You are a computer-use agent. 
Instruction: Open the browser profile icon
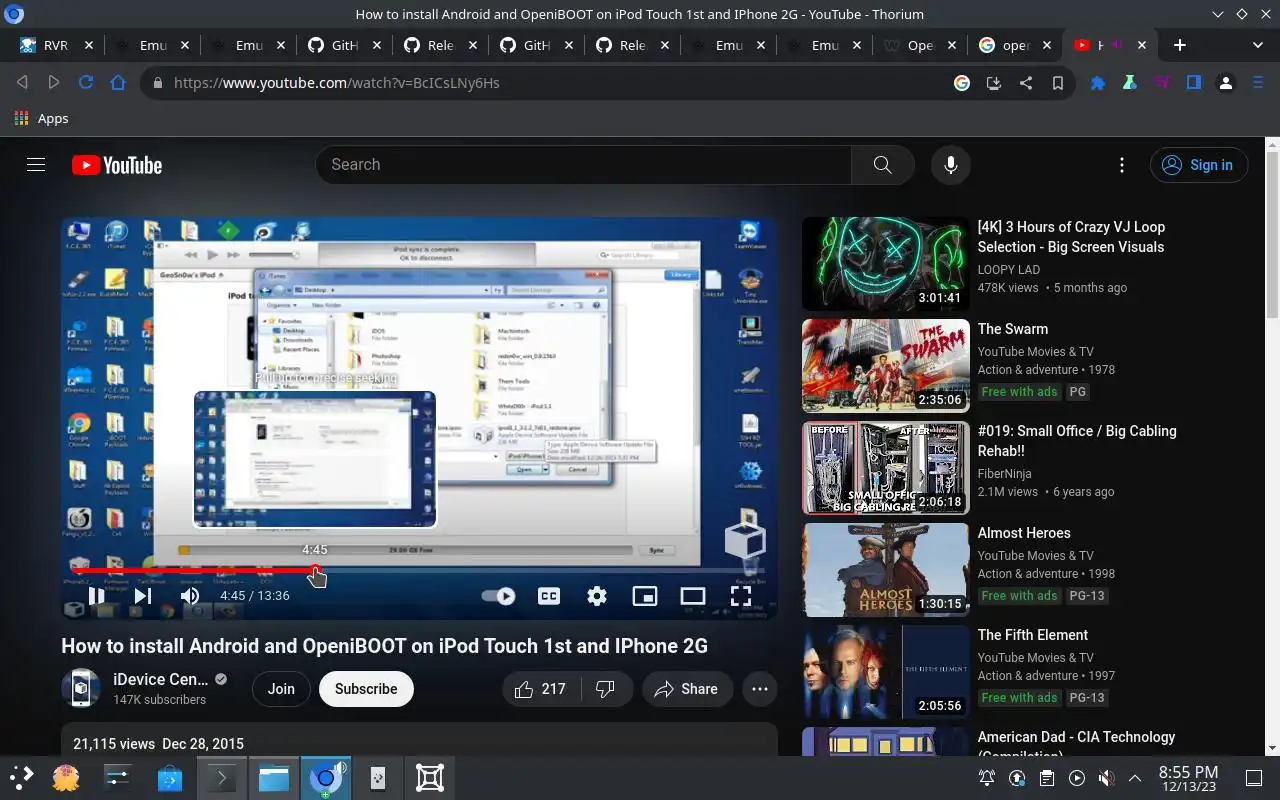coord(1226,83)
